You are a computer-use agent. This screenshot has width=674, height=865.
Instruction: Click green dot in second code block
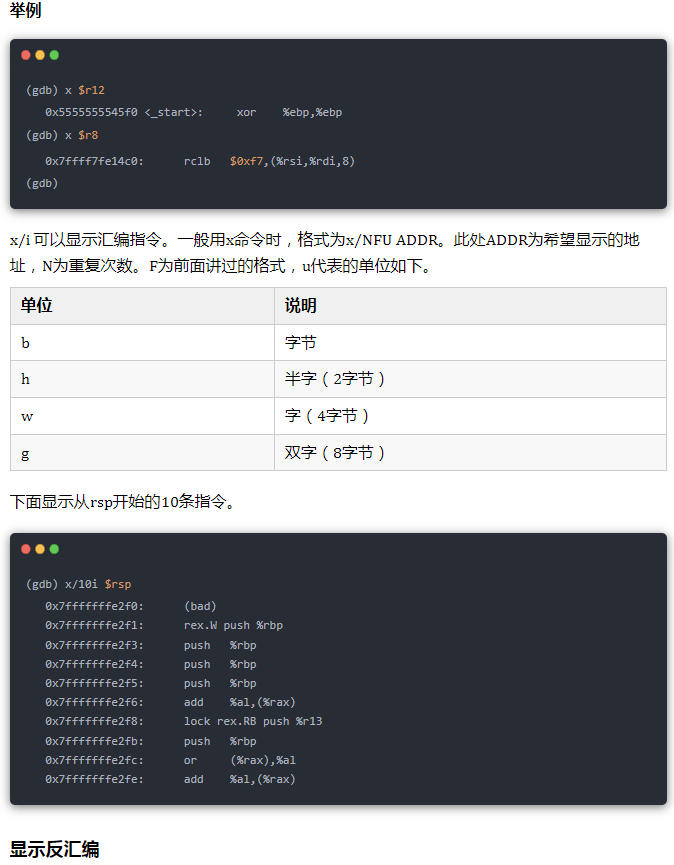(x=54, y=549)
